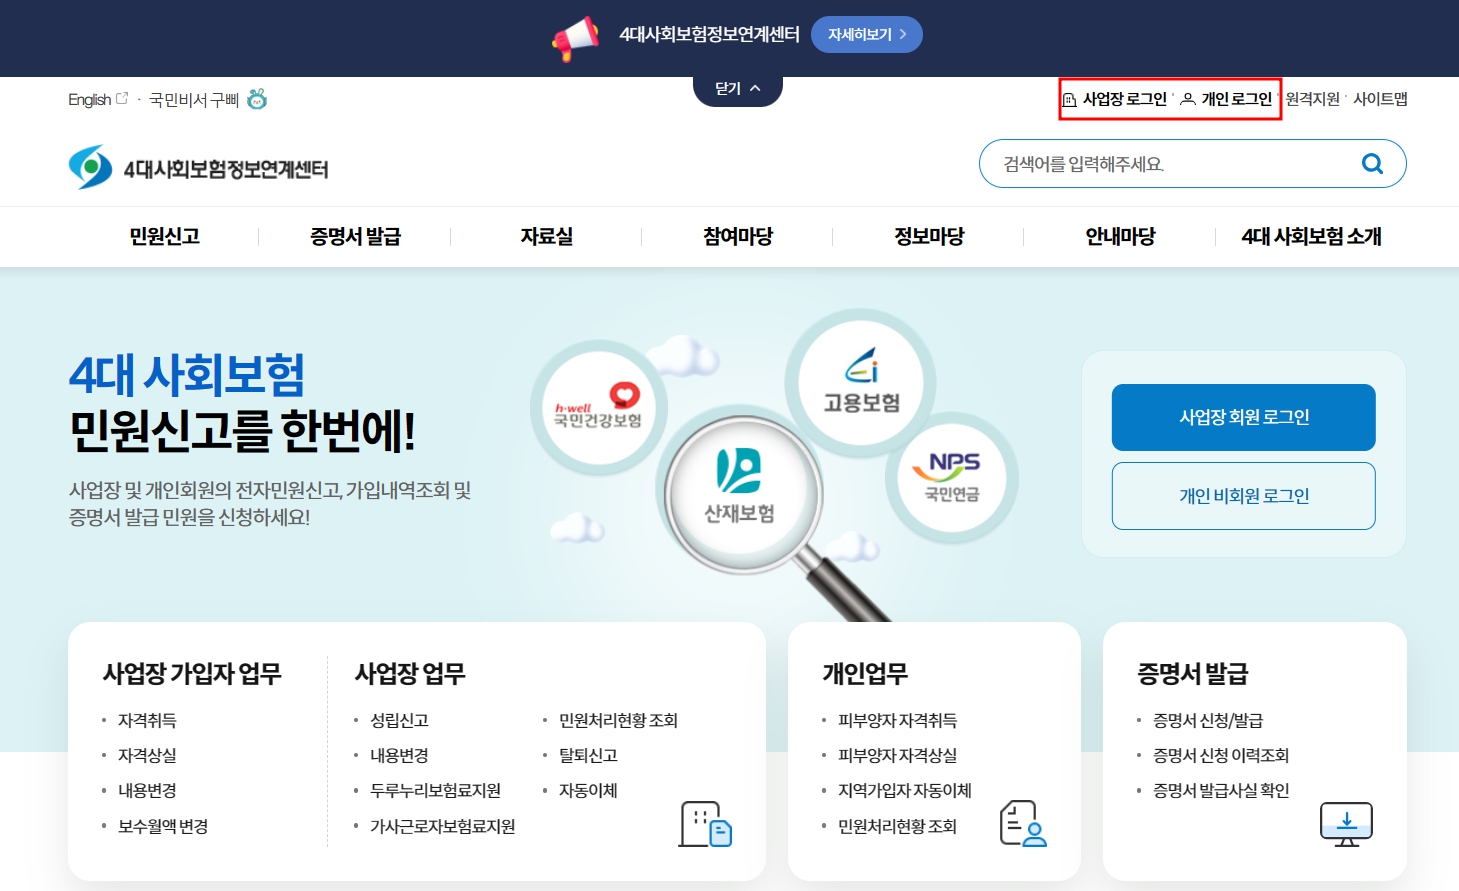The height and width of the screenshot is (891, 1459).
Task: Open 증명서 발급사실 확인 link
Action: (x=1220, y=790)
